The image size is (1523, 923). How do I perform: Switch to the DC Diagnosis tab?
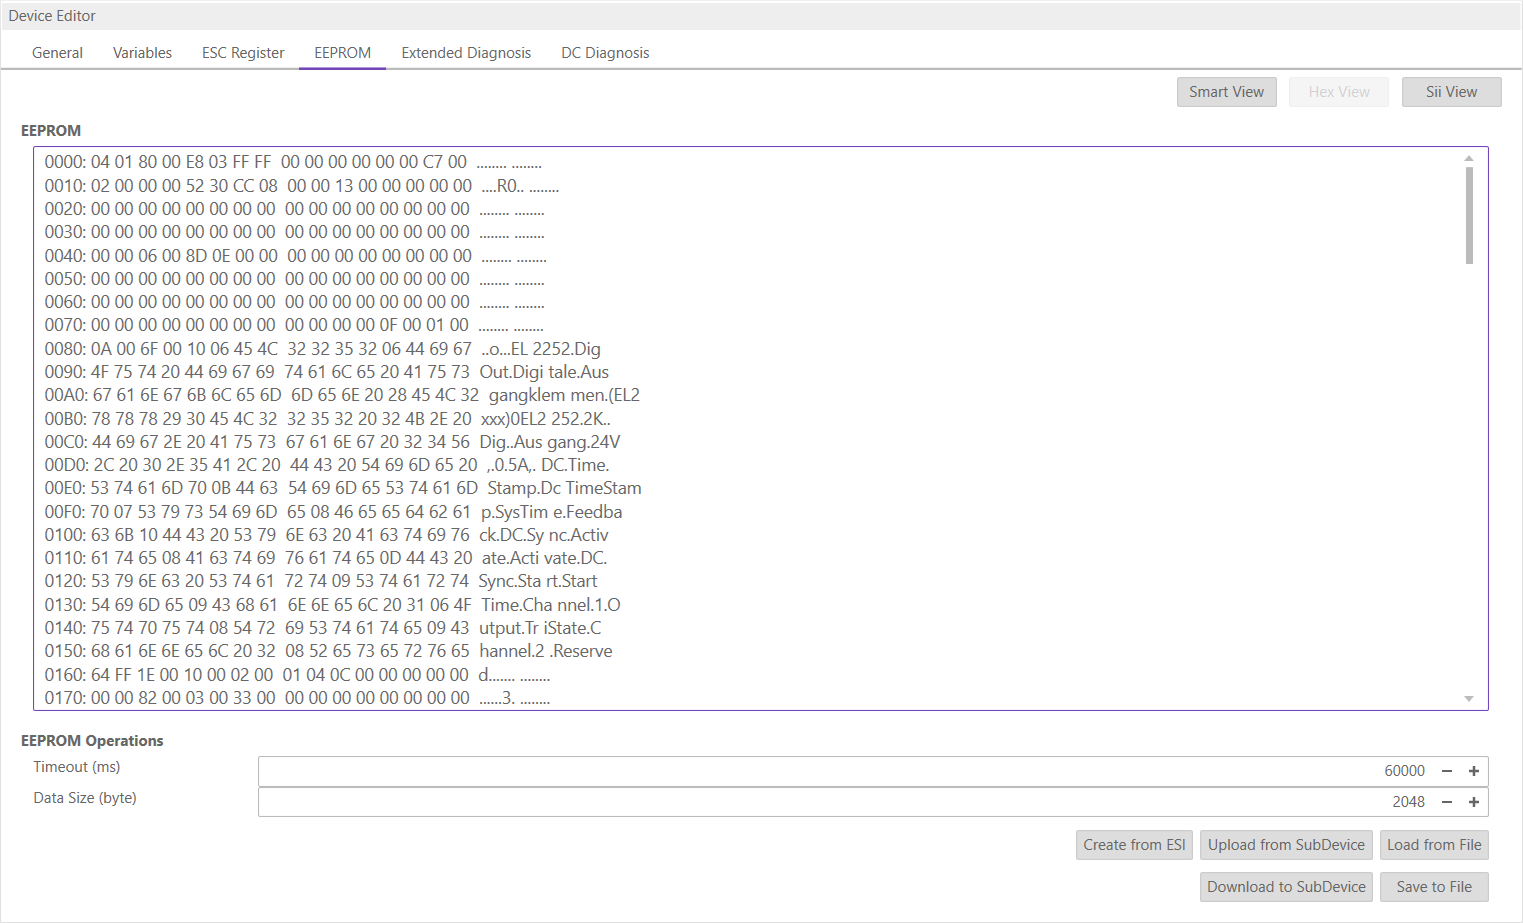(x=605, y=52)
